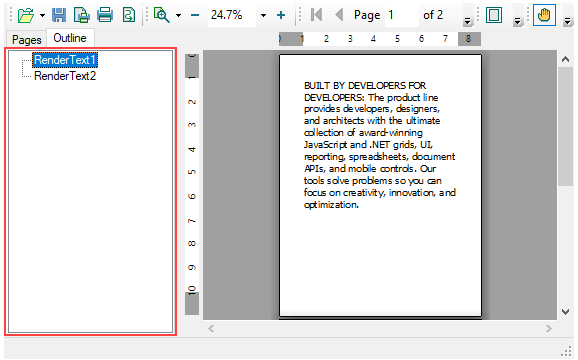Screen dimensions: 578x360
Task: Select the single page view icon
Action: (x=494, y=15)
